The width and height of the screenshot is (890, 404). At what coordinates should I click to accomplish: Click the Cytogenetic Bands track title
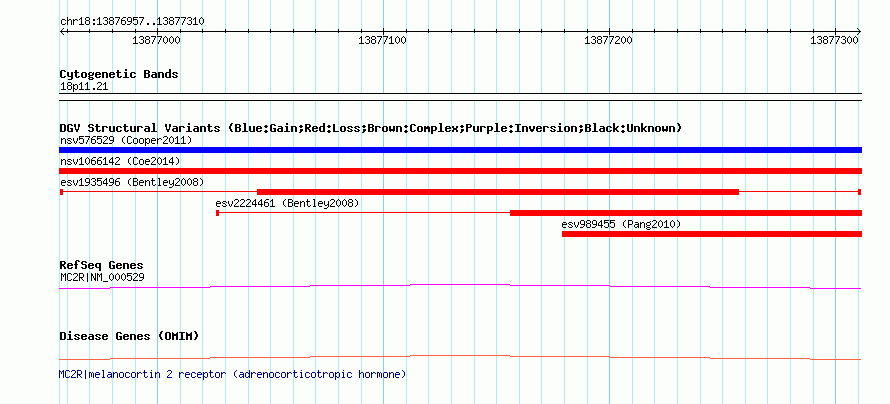point(119,74)
